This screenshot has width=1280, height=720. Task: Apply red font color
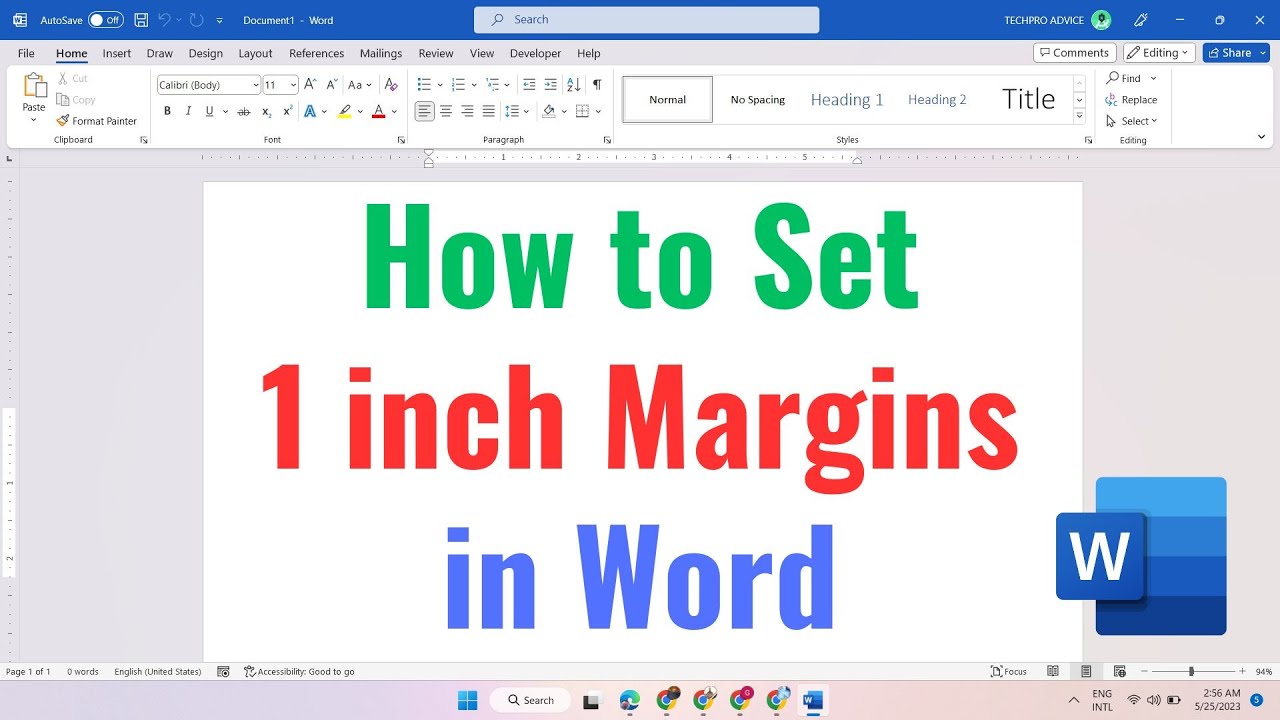[378, 111]
